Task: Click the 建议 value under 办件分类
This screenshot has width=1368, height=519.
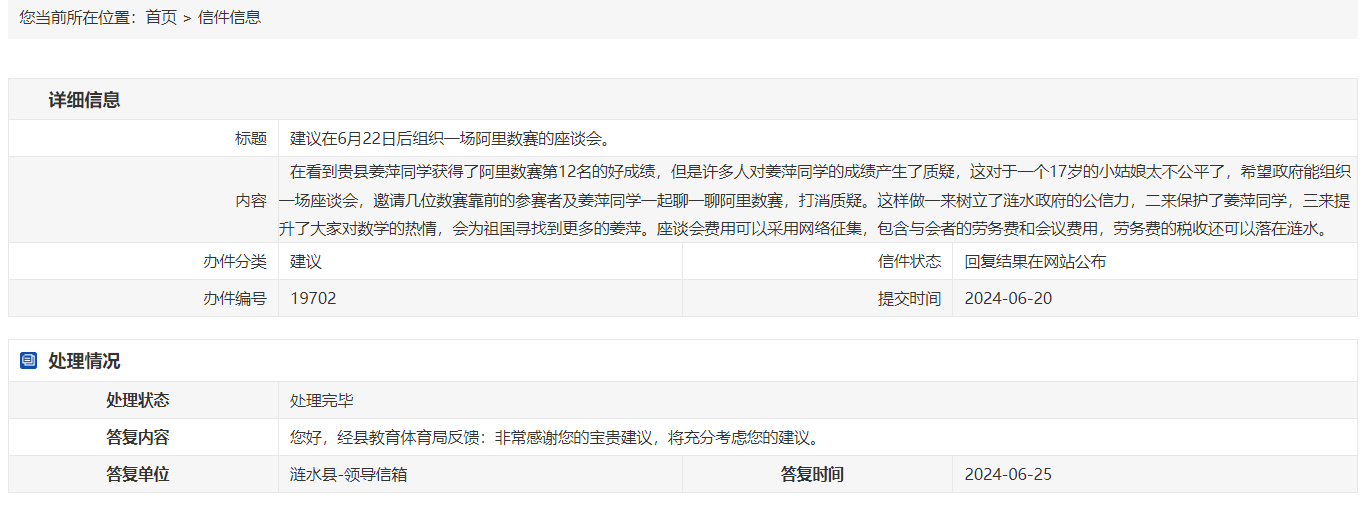Action: coord(306,262)
